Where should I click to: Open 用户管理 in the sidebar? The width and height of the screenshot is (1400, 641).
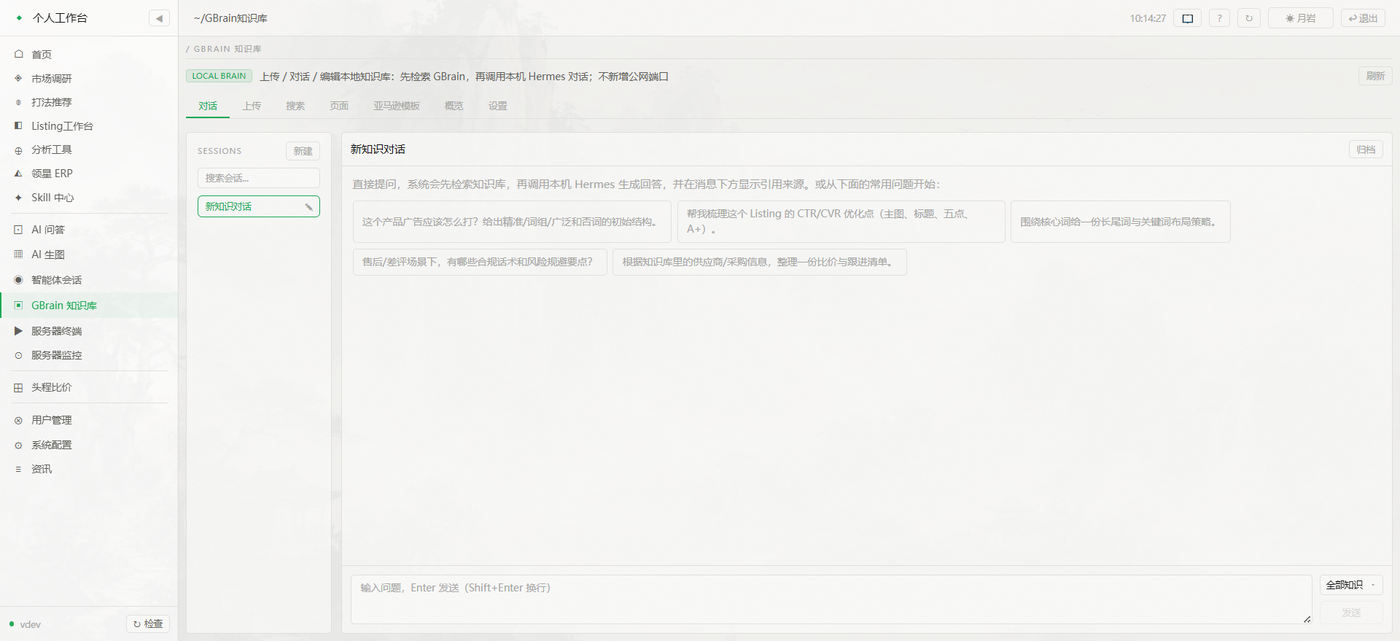[x=89, y=420]
